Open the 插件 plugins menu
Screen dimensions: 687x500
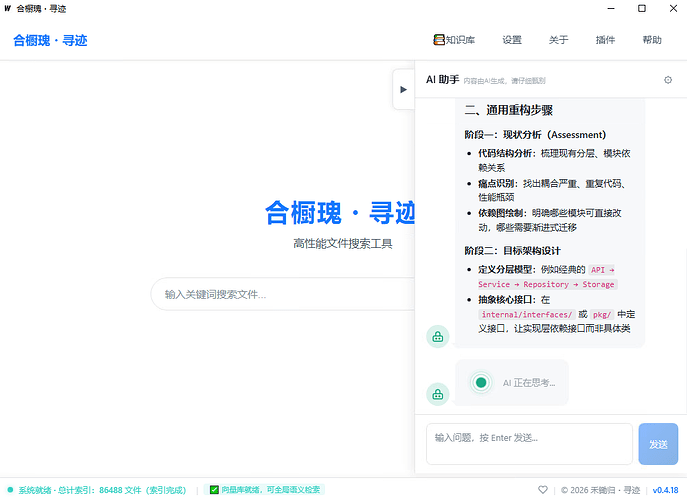click(x=605, y=40)
